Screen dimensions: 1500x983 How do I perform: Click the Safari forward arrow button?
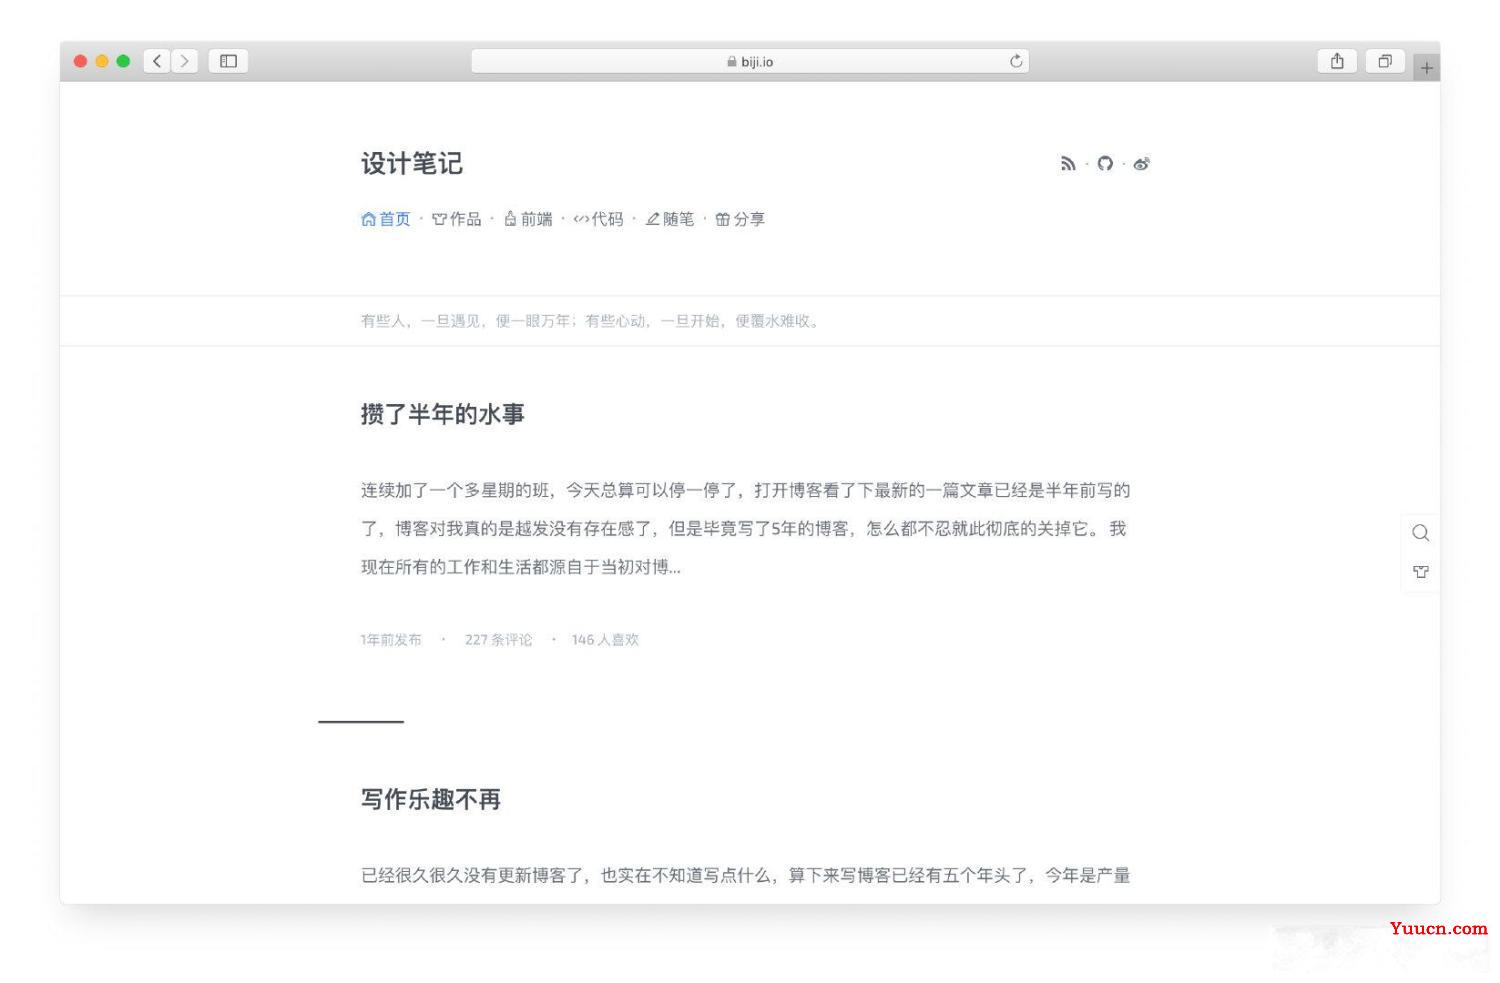coord(184,61)
